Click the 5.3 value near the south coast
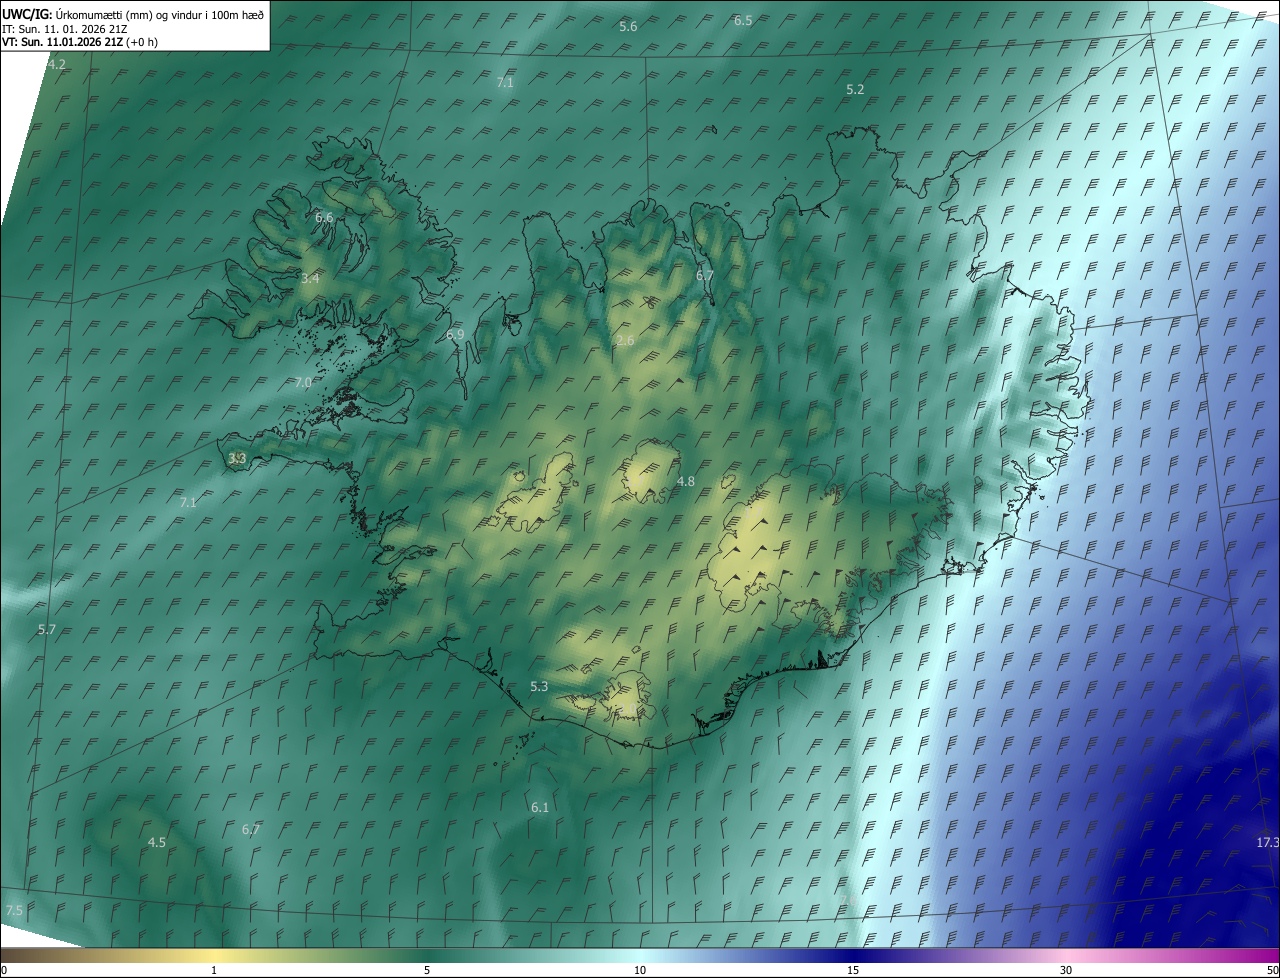This screenshot has width=1280, height=978. [539, 687]
